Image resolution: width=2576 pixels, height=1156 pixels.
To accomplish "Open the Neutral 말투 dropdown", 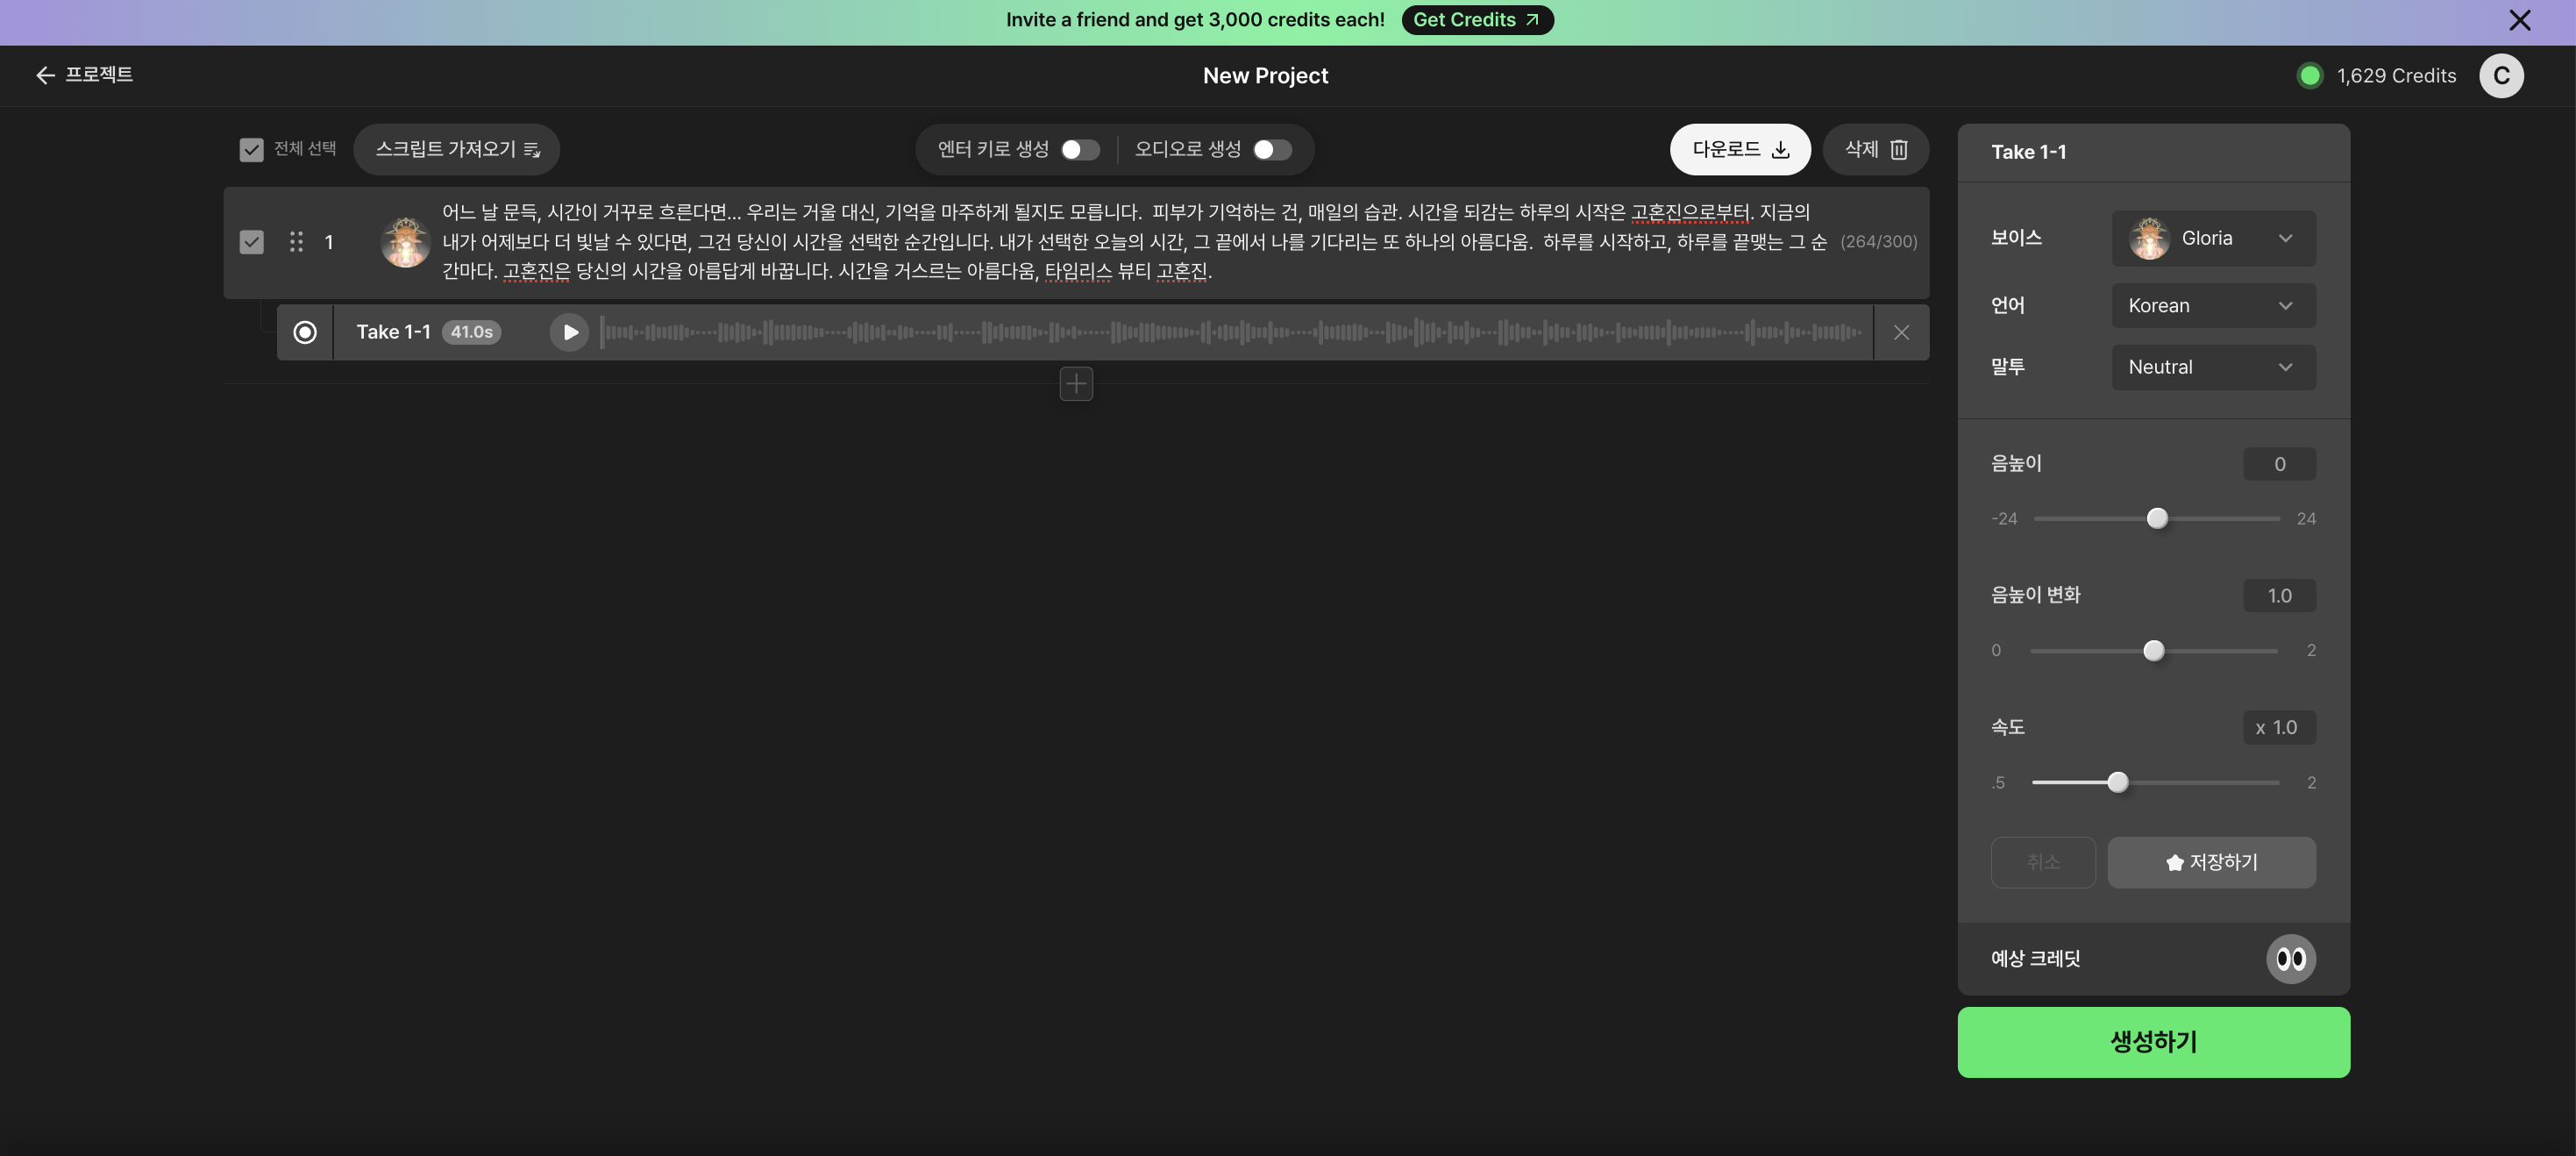I will point(2213,367).
